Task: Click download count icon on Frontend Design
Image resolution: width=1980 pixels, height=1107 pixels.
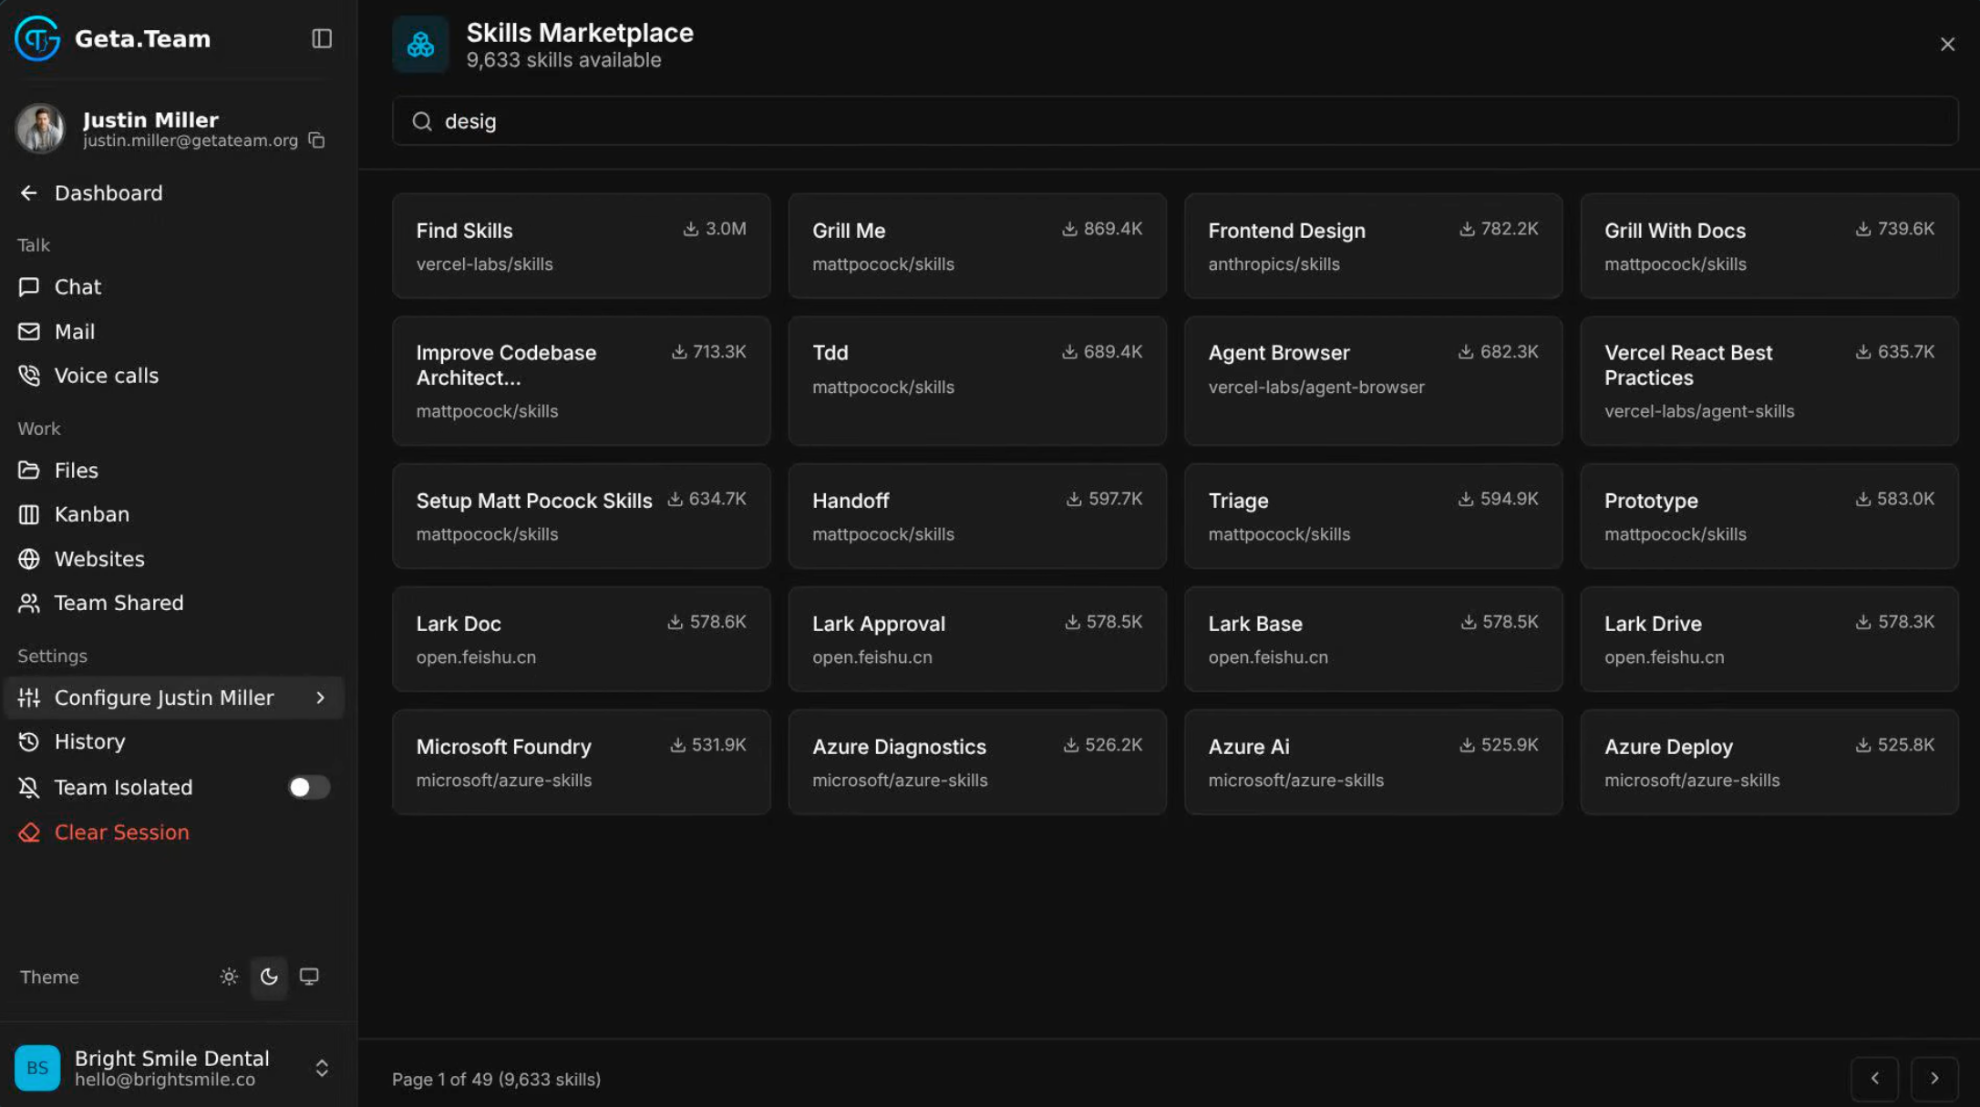Action: (x=1466, y=229)
